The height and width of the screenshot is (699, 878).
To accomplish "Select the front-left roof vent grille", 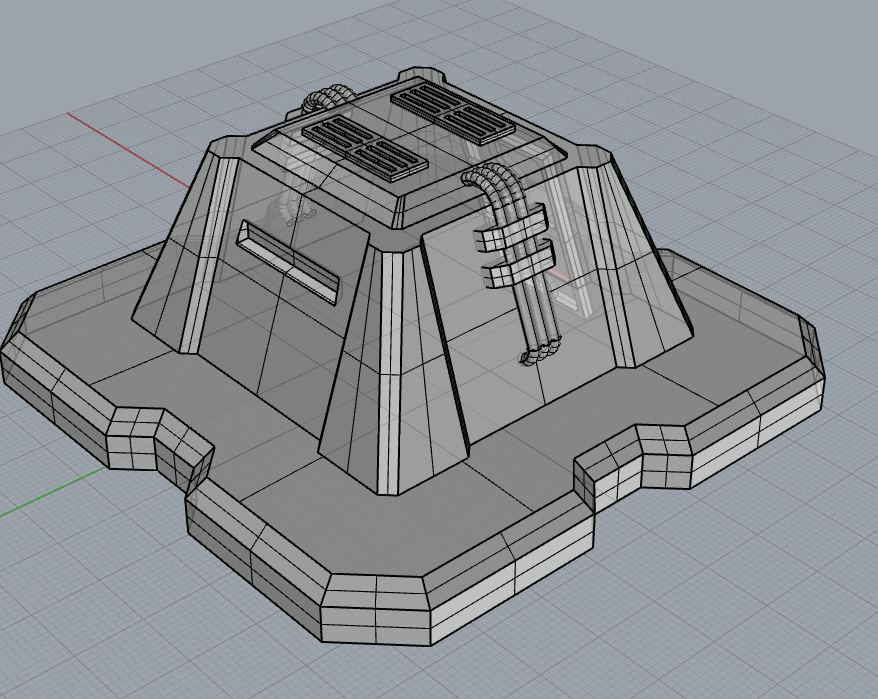I will [x=365, y=148].
